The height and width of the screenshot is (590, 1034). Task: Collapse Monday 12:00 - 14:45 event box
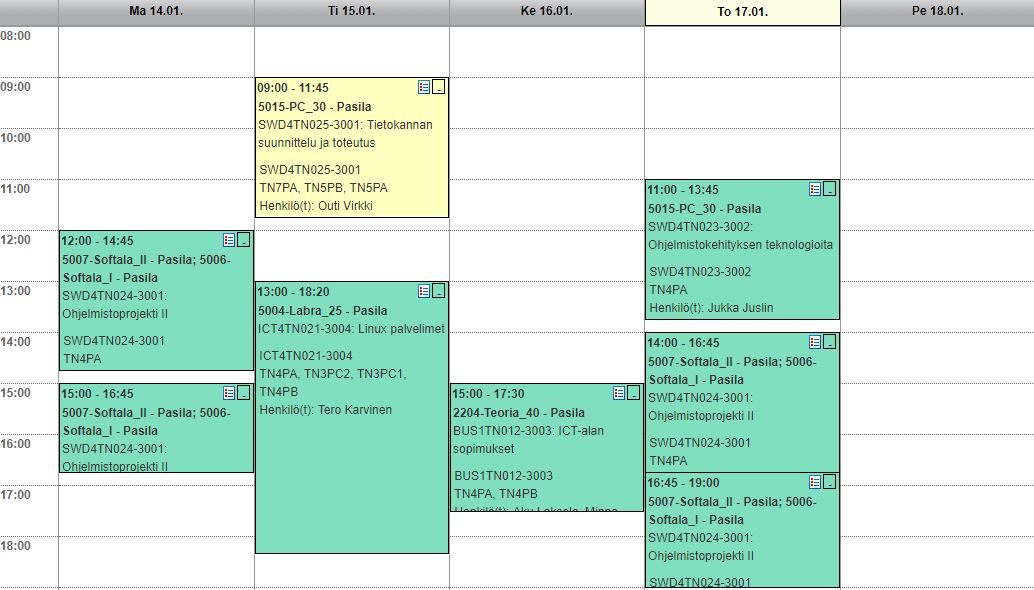[x=244, y=240]
